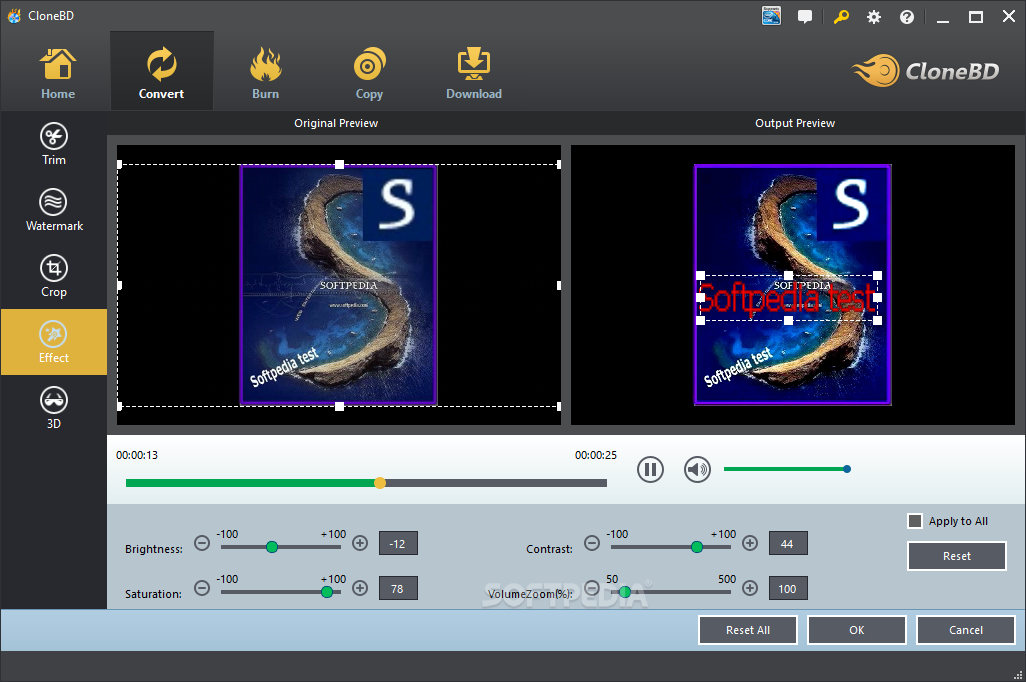Screen dimensions: 1026x682
Task: Click the total duration 00:00:25 label
Action: pos(595,455)
